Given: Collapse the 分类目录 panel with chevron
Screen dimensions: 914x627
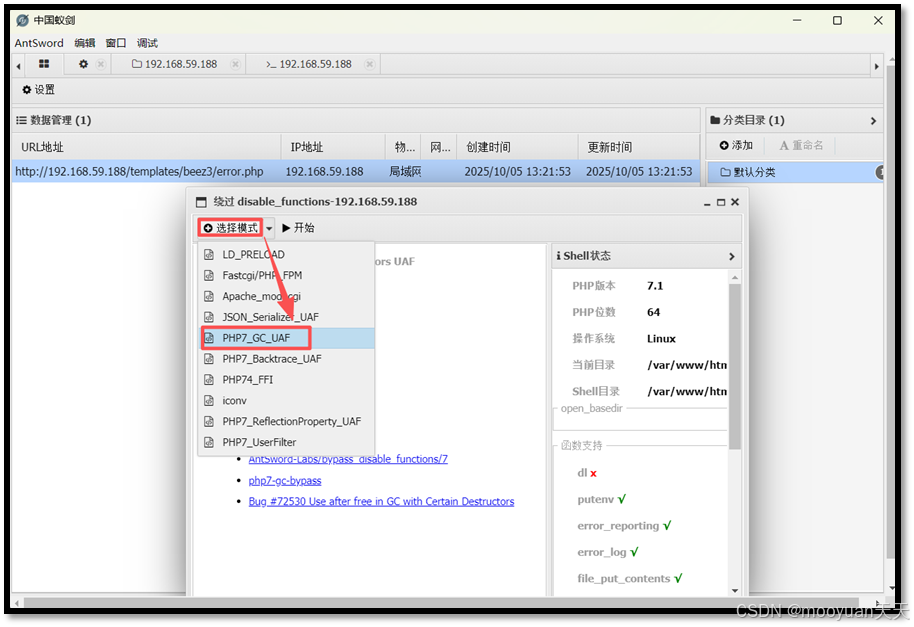Looking at the screenshot, I should 873,121.
